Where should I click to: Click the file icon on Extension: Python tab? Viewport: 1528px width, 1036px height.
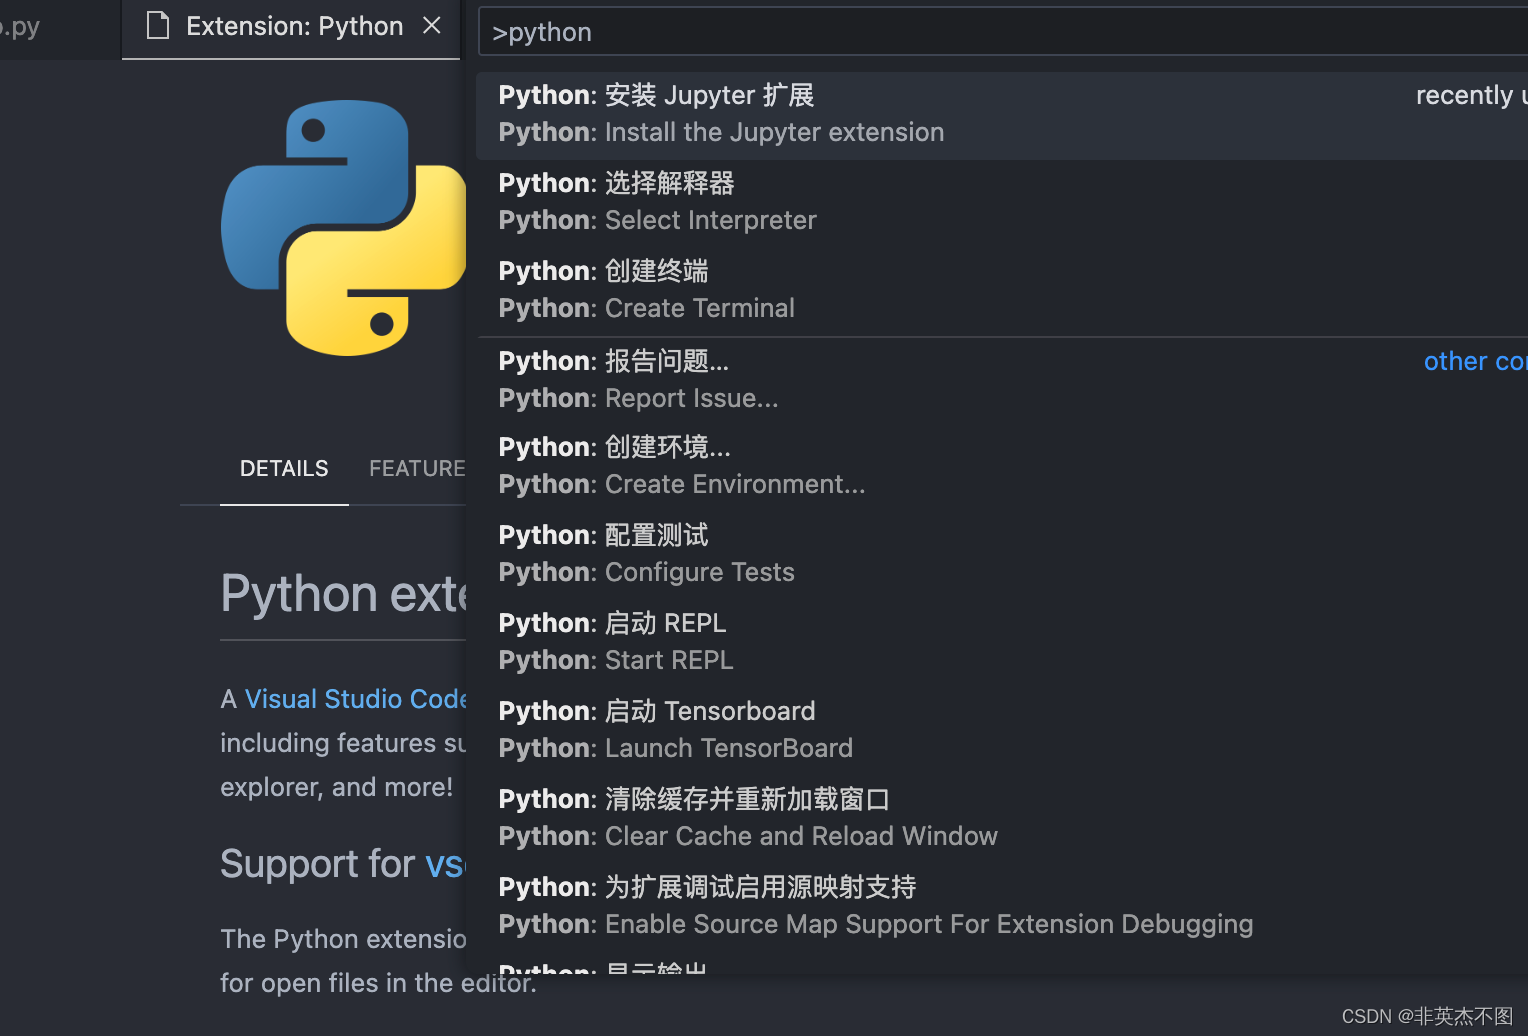(x=158, y=26)
